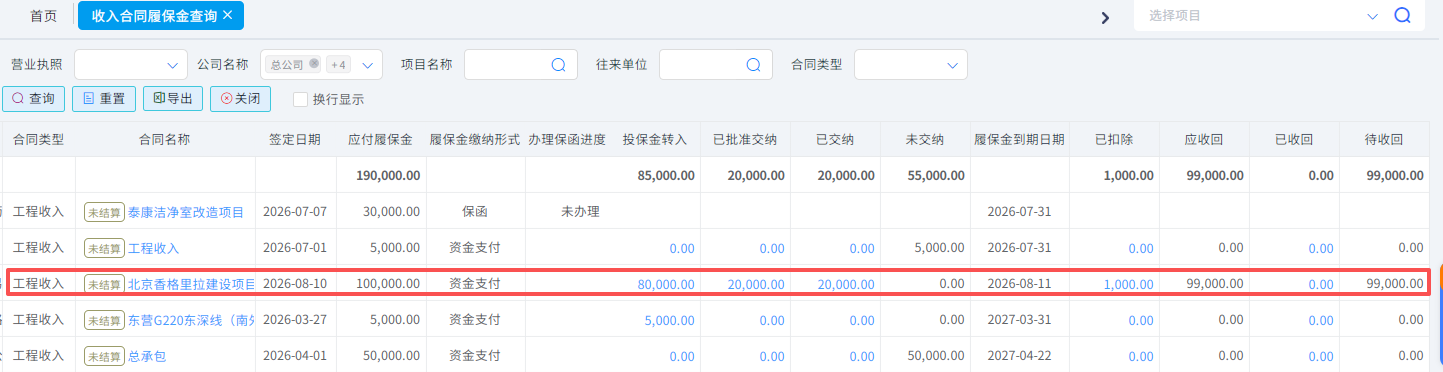Click the 未结算 tag in 总承包 row
Image resolution: width=1443 pixels, height=372 pixels.
tap(104, 356)
